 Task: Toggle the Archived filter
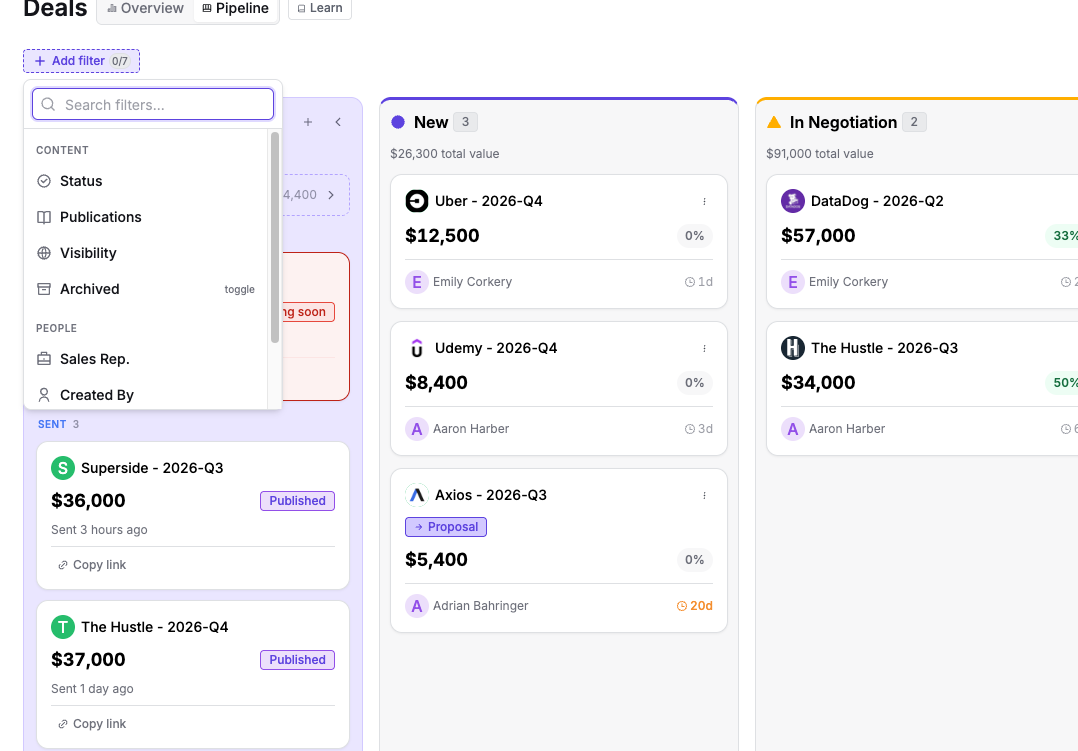pyautogui.click(x=146, y=290)
